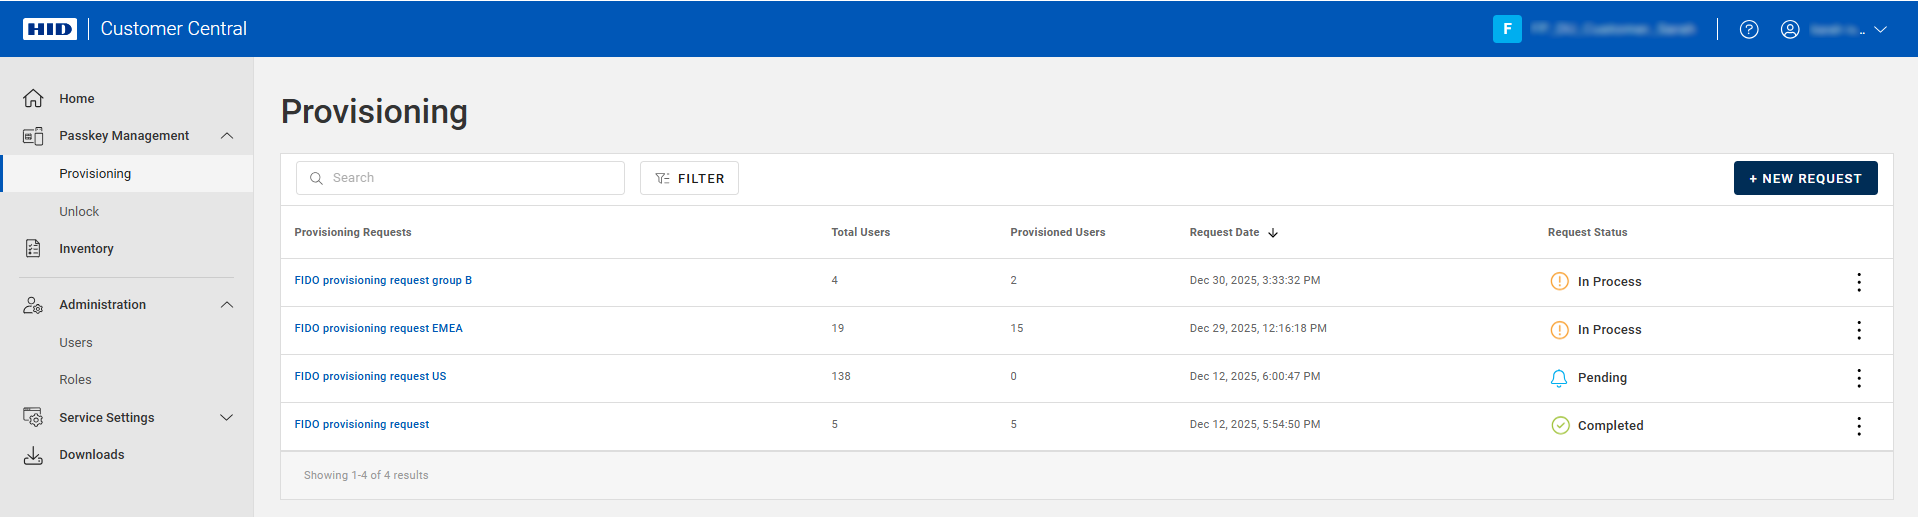The height and width of the screenshot is (517, 1918).
Task: Go to Unlock in sidebar
Action: click(x=79, y=212)
